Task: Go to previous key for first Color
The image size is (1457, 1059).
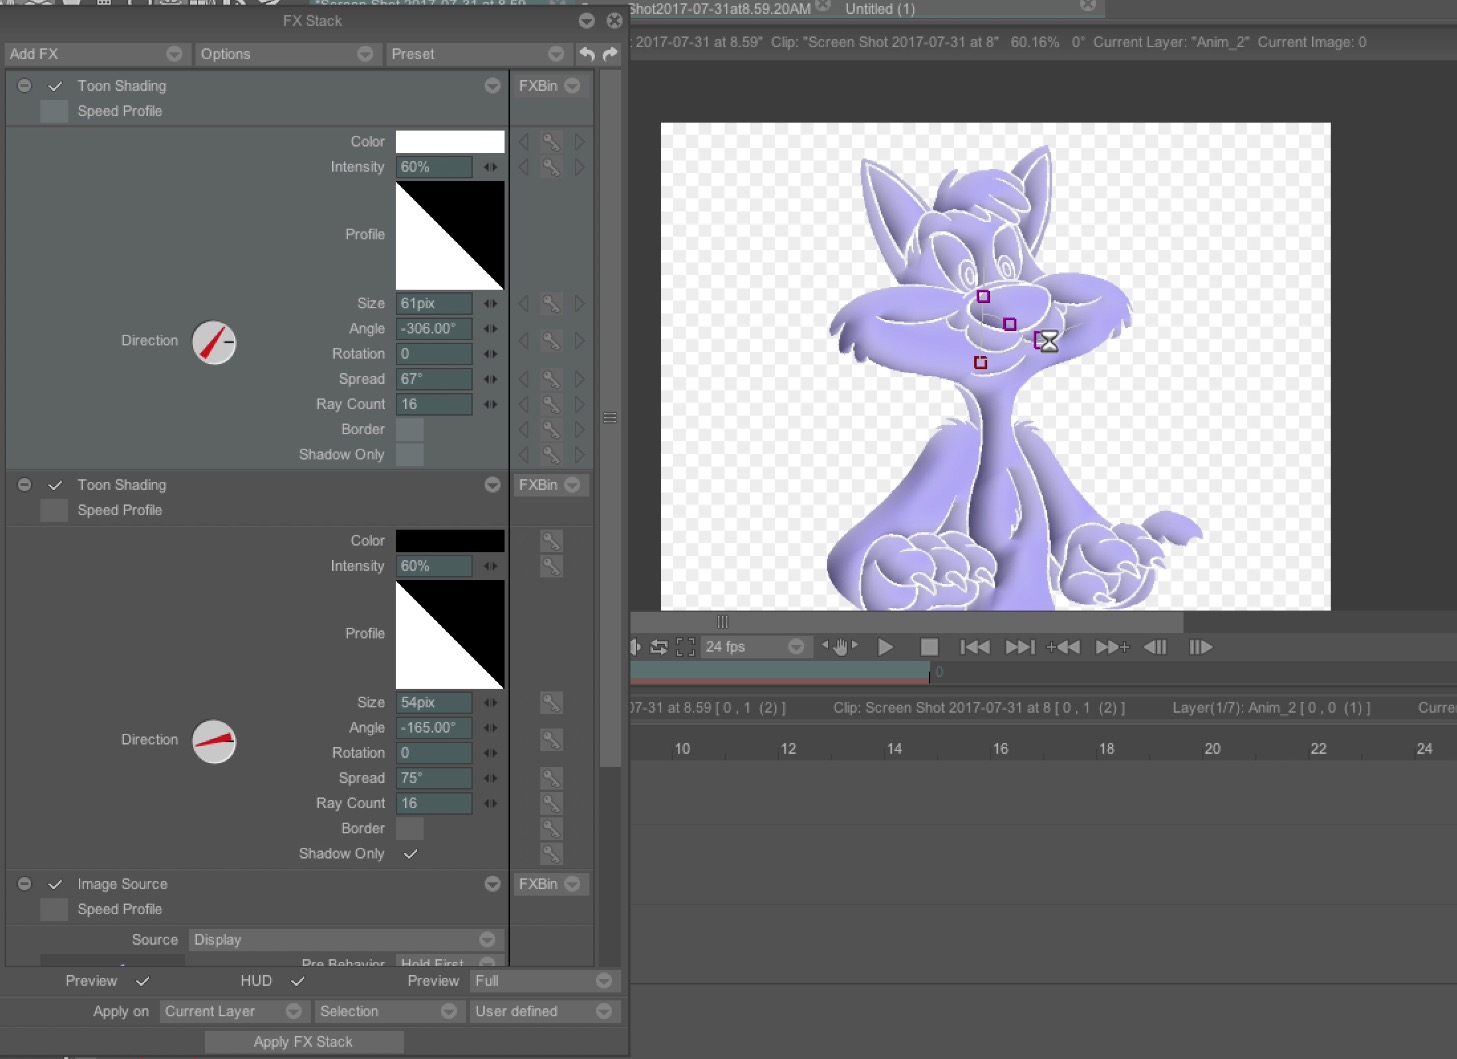Action: (x=523, y=142)
